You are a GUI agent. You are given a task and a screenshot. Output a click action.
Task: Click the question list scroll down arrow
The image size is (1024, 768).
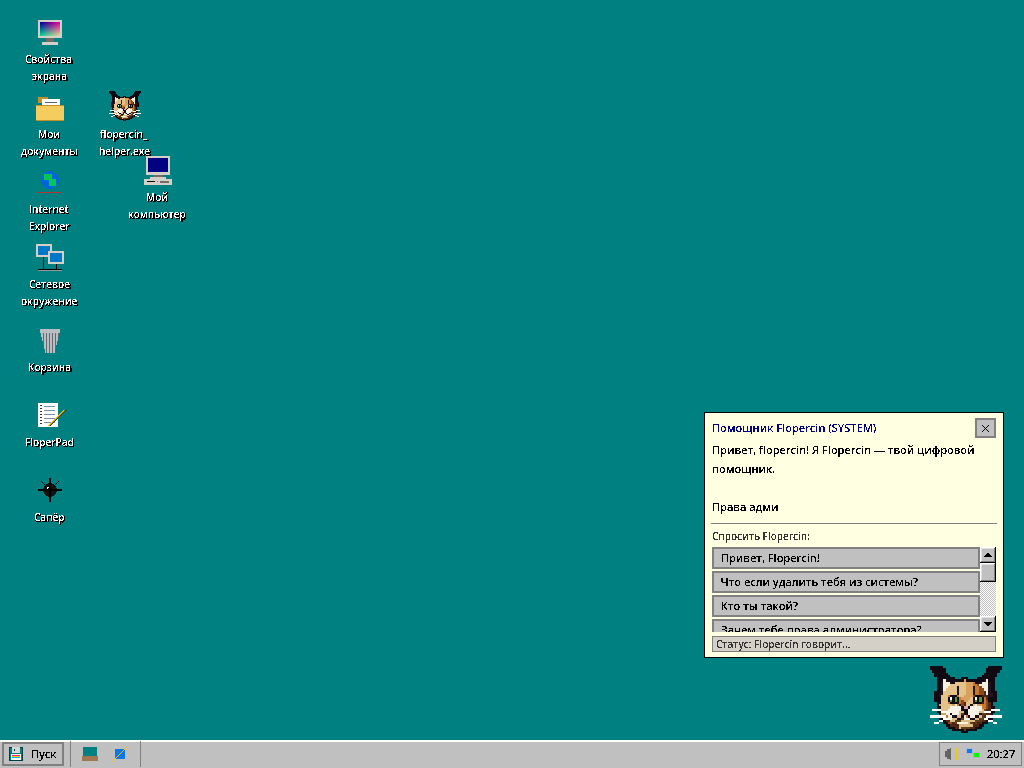[x=988, y=624]
